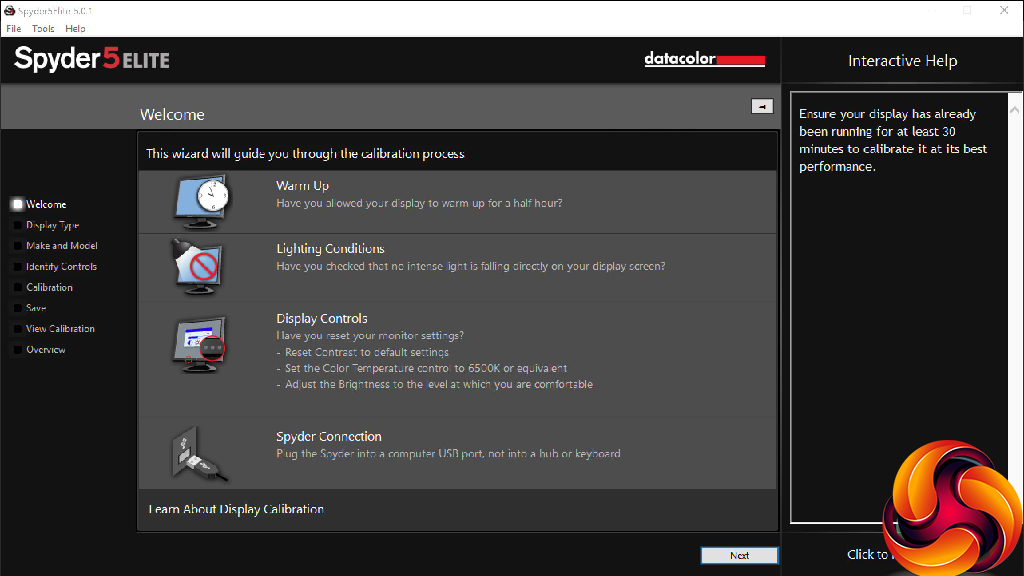Select the Overview step

pyautogui.click(x=39, y=349)
